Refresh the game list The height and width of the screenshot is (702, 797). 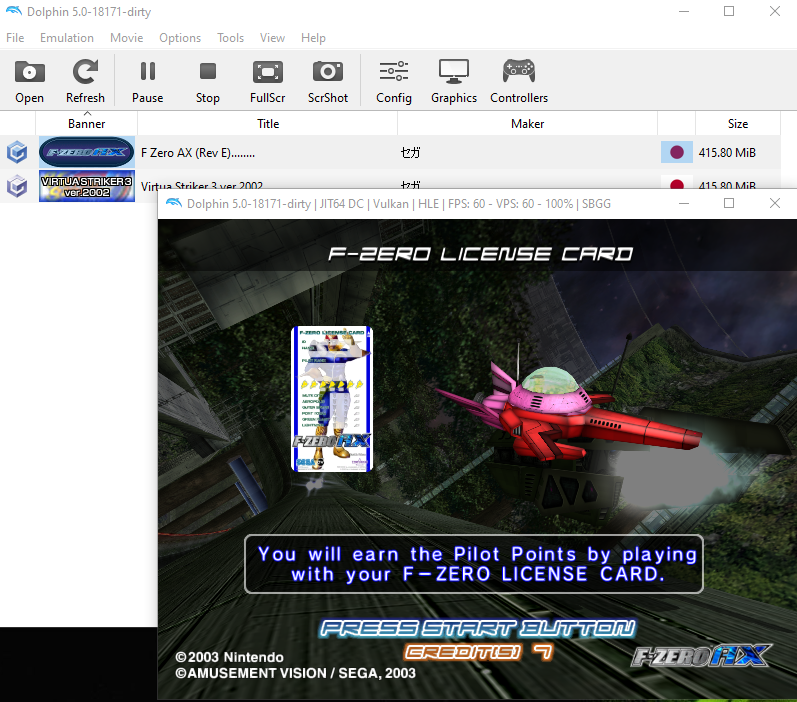pos(85,81)
